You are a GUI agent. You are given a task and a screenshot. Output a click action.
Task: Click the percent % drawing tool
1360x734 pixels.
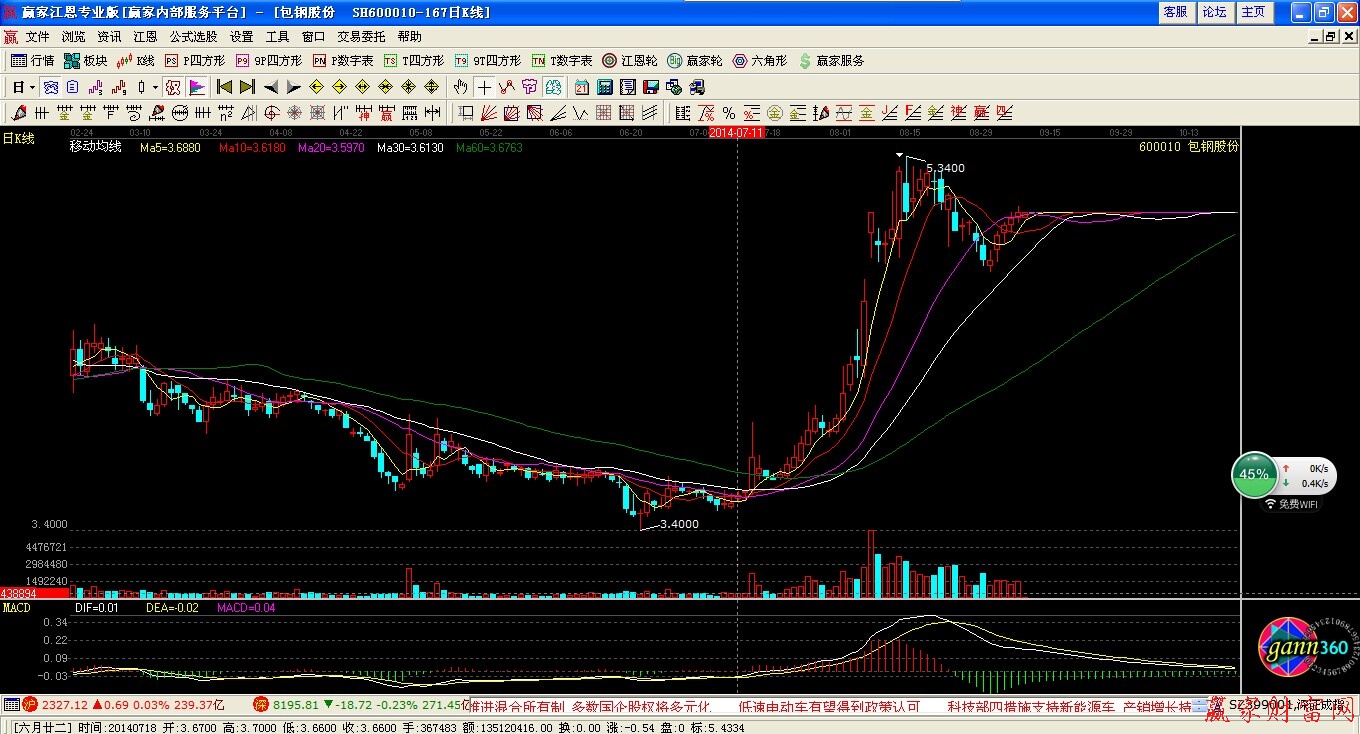729,113
